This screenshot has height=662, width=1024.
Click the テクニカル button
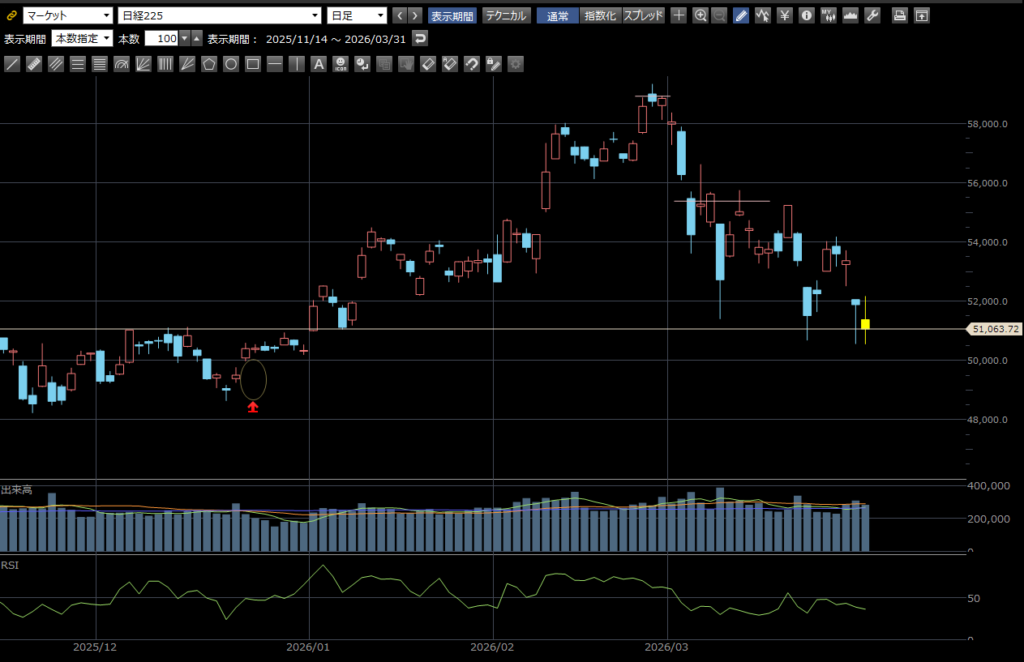[506, 16]
